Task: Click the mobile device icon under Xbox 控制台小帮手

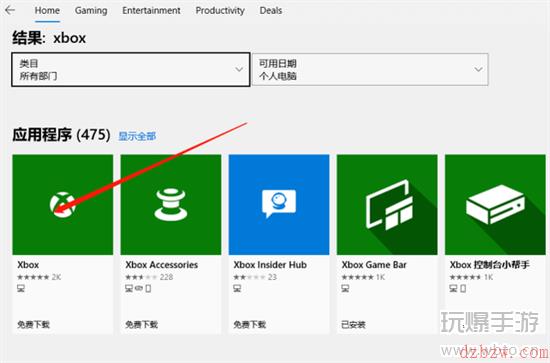Action: 463,289
